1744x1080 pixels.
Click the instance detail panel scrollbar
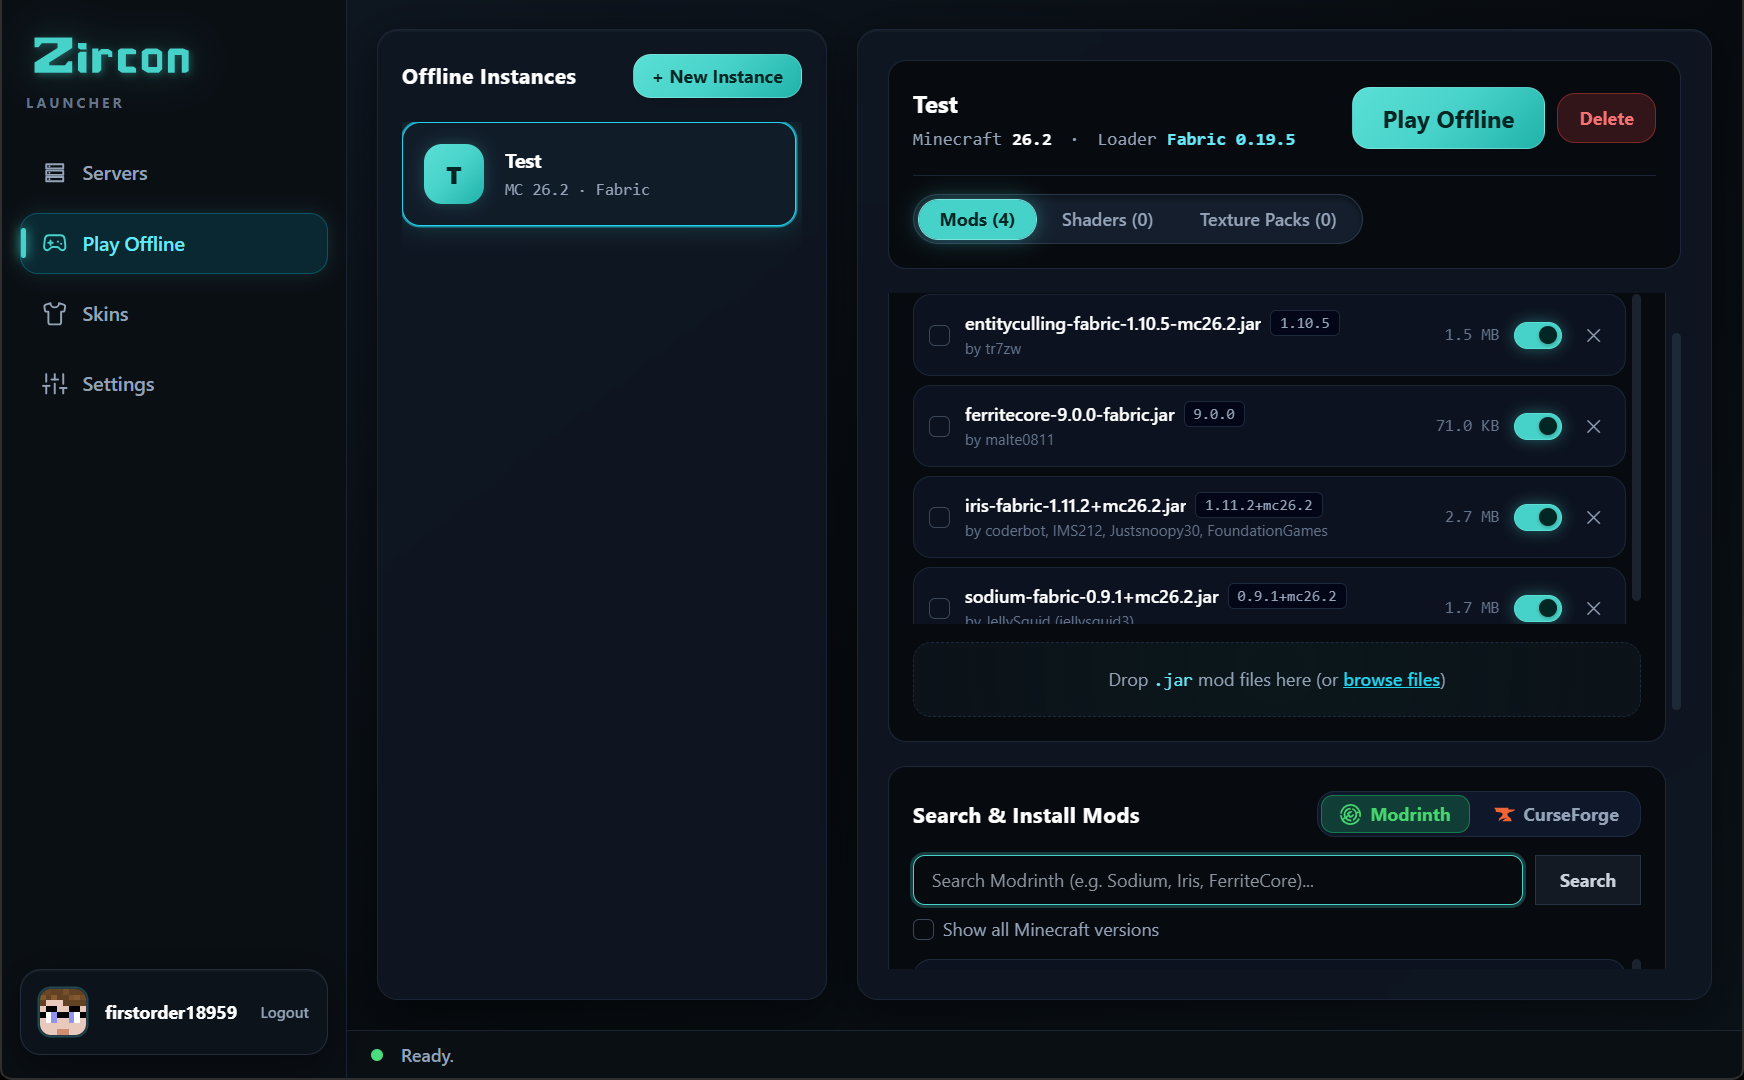[1676, 520]
